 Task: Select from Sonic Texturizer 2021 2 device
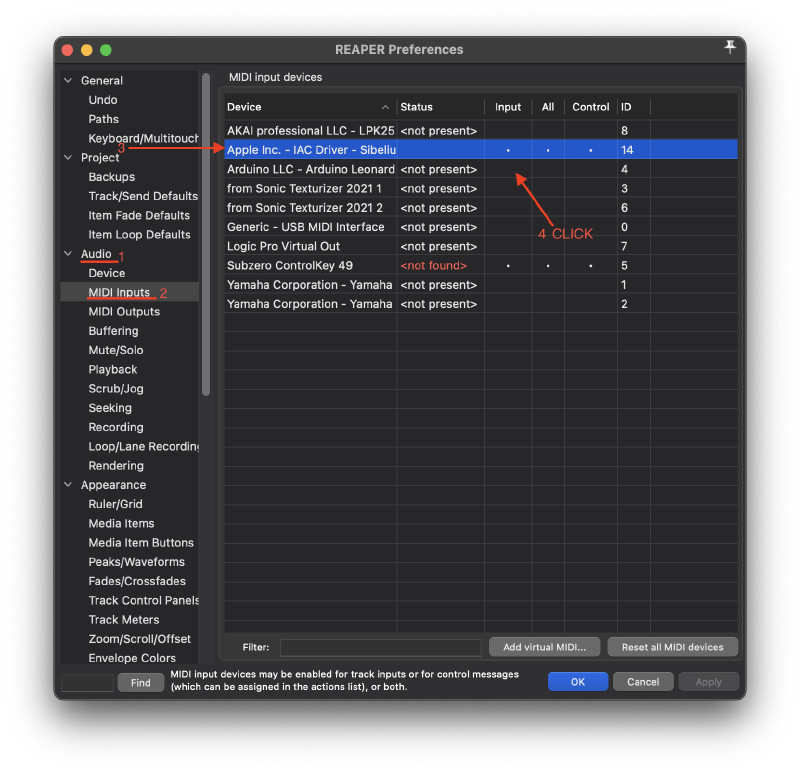coord(305,208)
